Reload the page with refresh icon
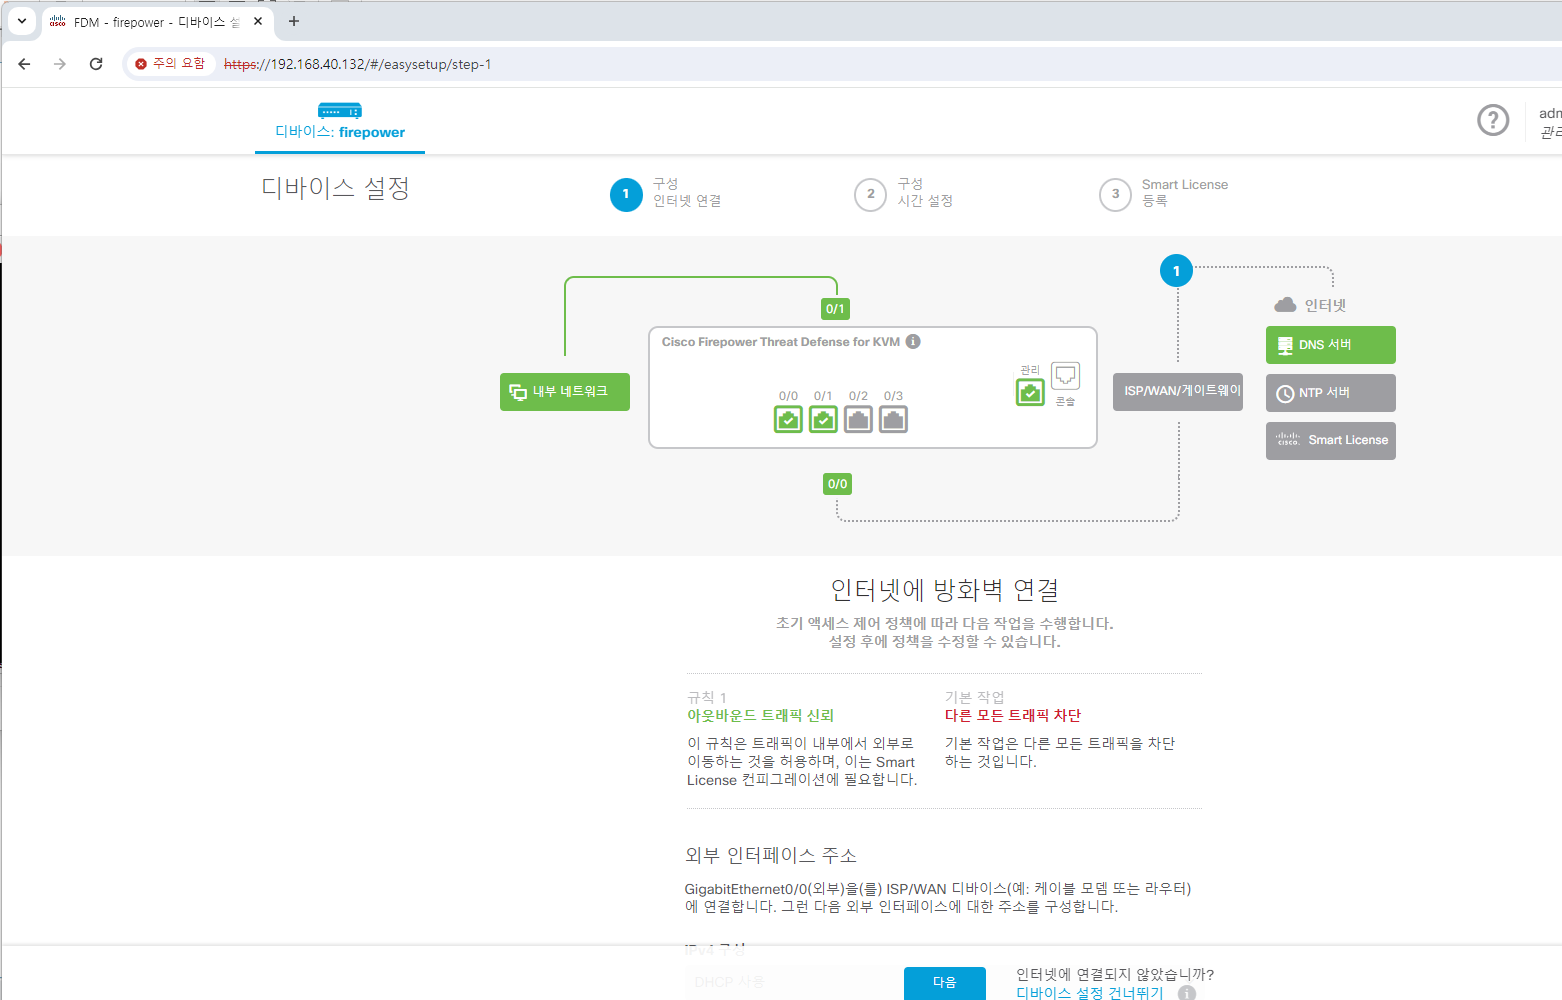Image resolution: width=1562 pixels, height=1000 pixels. 96,64
